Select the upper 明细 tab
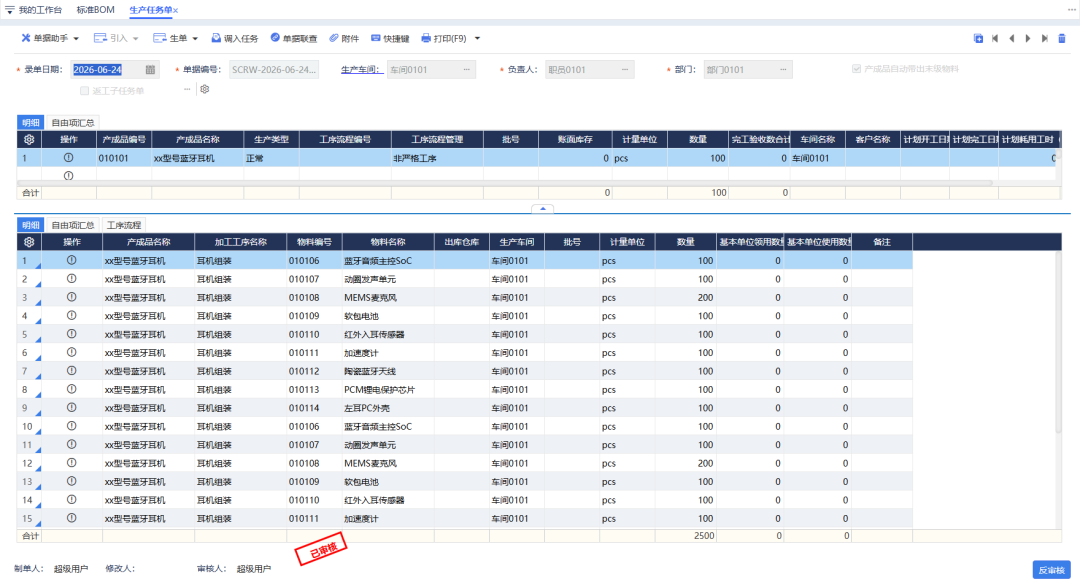Viewport: 1080px width, 585px height. [30, 123]
